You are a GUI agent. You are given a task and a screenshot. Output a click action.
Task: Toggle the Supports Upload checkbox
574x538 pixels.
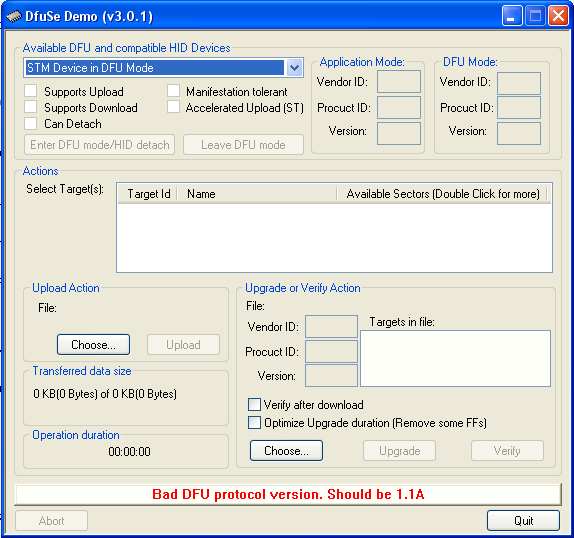tap(31, 91)
